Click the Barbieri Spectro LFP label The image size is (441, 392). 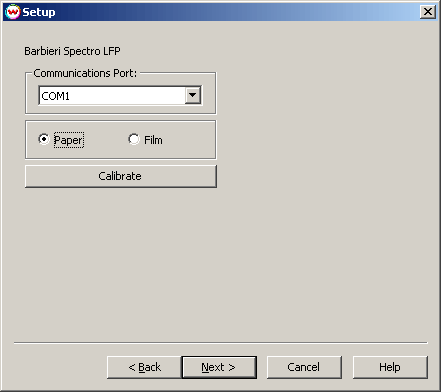point(72,51)
